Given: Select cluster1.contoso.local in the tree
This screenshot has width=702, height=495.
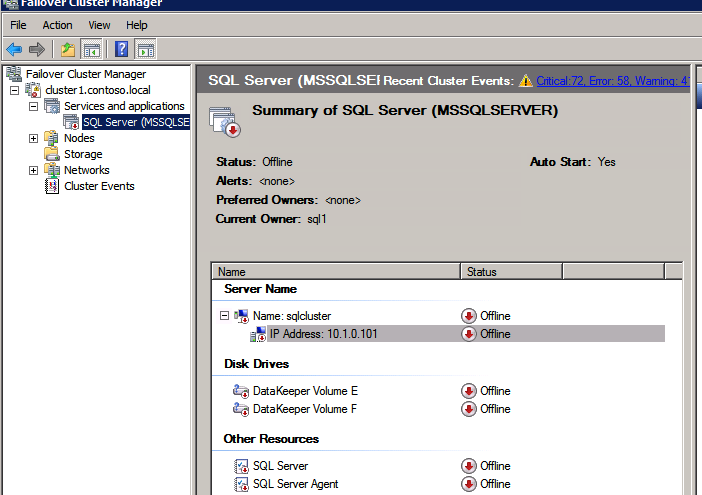Looking at the screenshot, I should (x=98, y=90).
